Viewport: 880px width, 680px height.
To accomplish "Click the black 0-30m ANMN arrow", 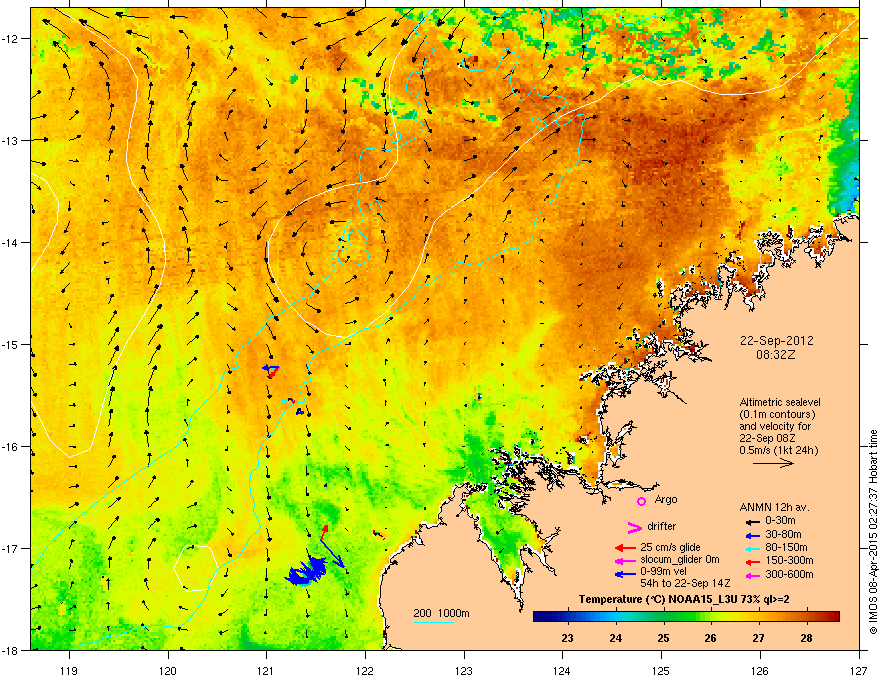I will [751, 521].
